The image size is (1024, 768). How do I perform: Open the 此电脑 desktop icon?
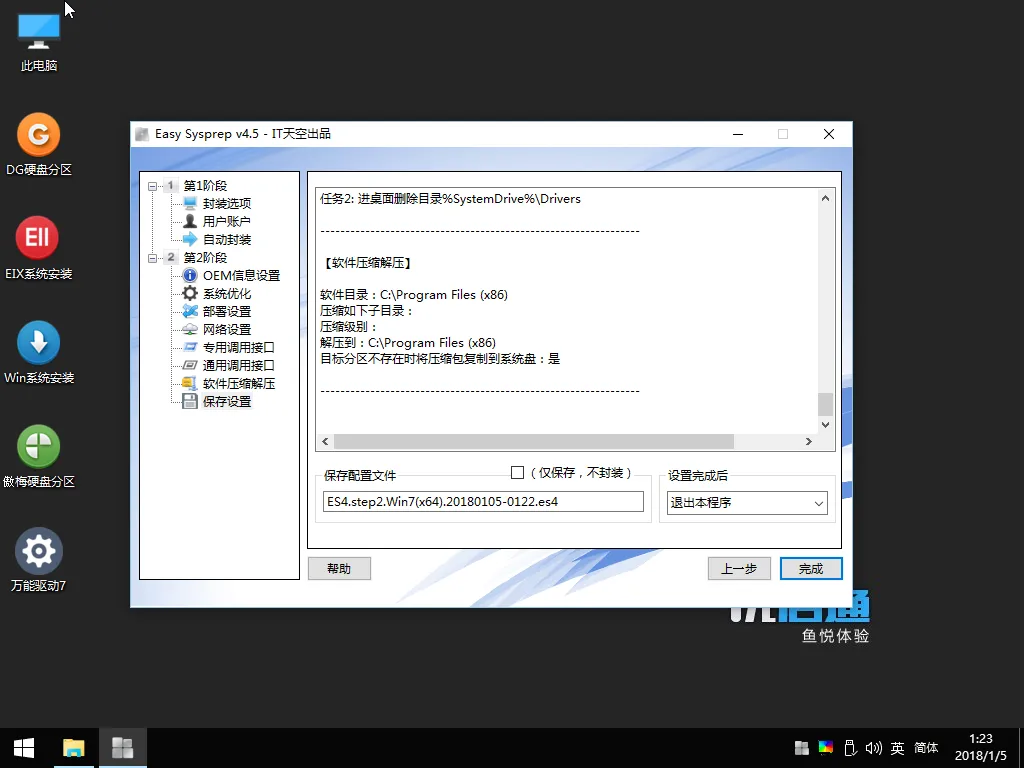39,43
